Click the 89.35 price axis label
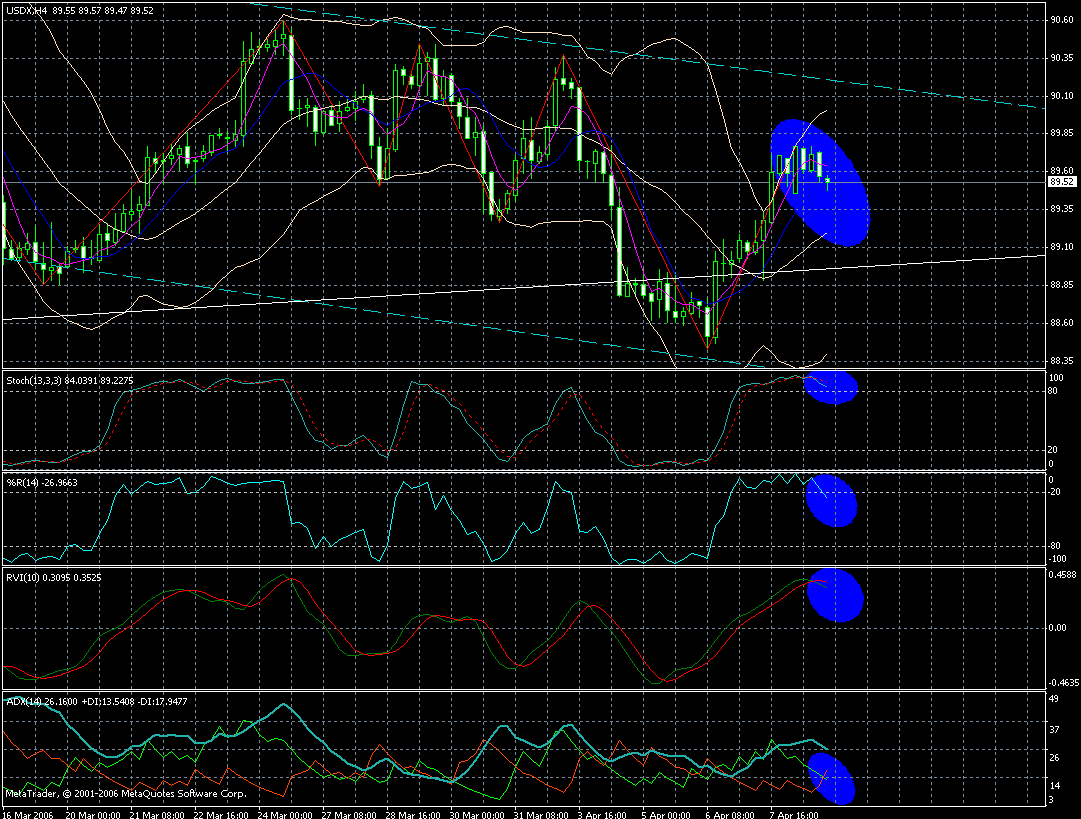Screen dimensions: 1081x819 [1062, 209]
